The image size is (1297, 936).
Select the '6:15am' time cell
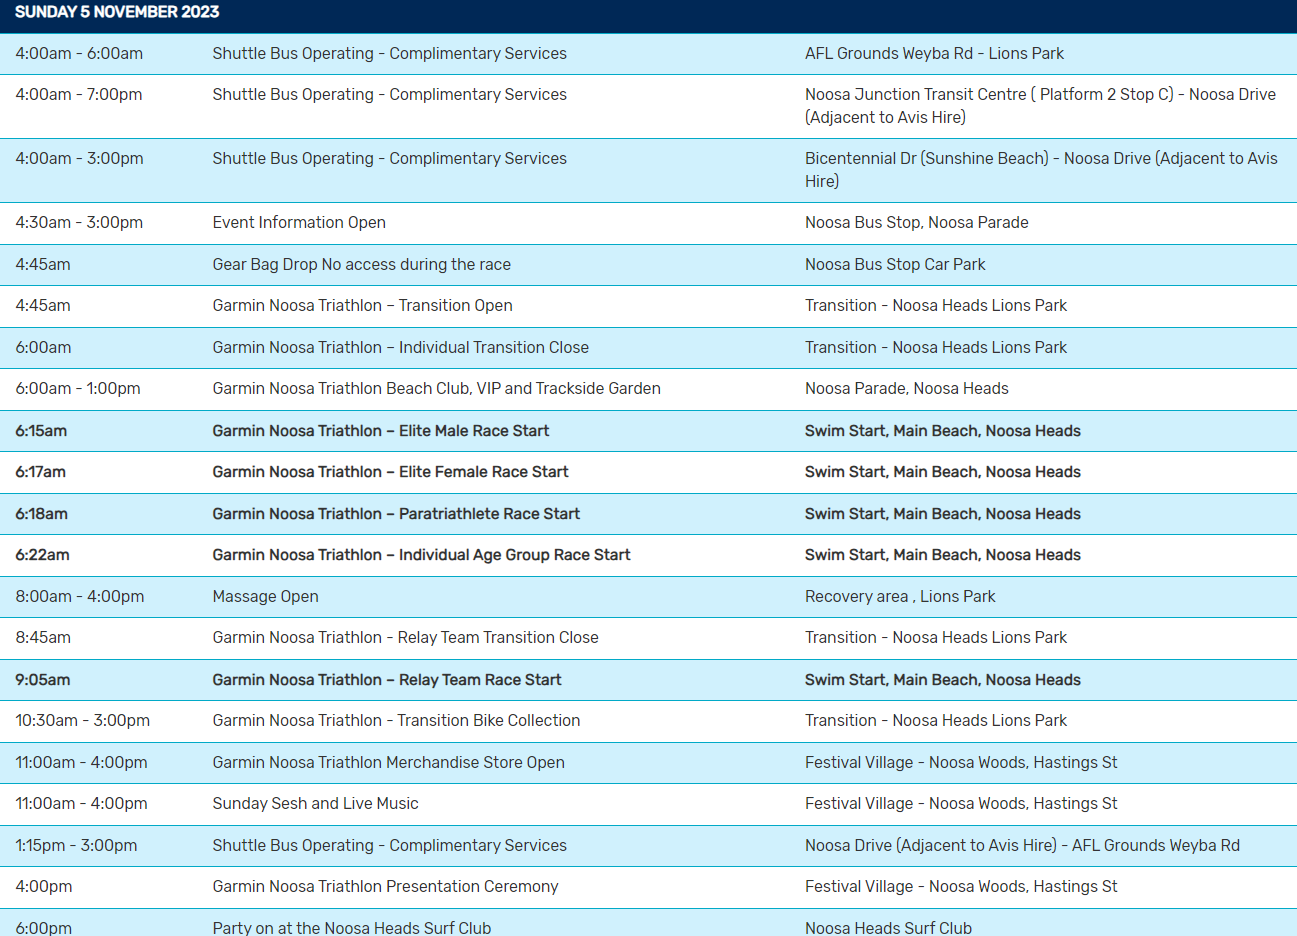click(x=41, y=431)
